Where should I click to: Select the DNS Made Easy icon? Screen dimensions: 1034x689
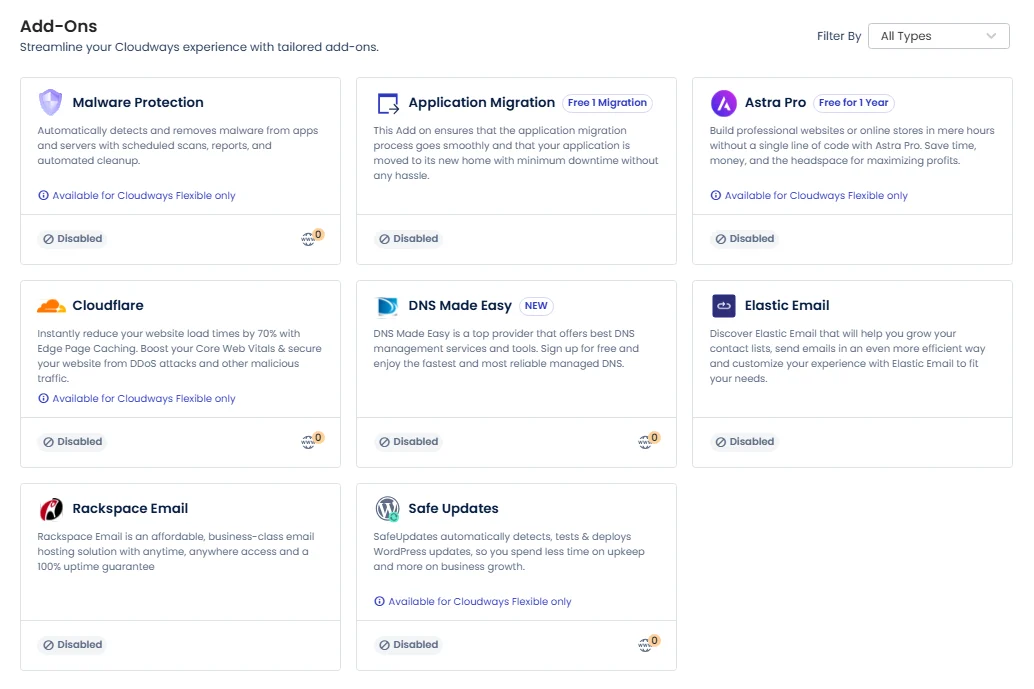387,305
